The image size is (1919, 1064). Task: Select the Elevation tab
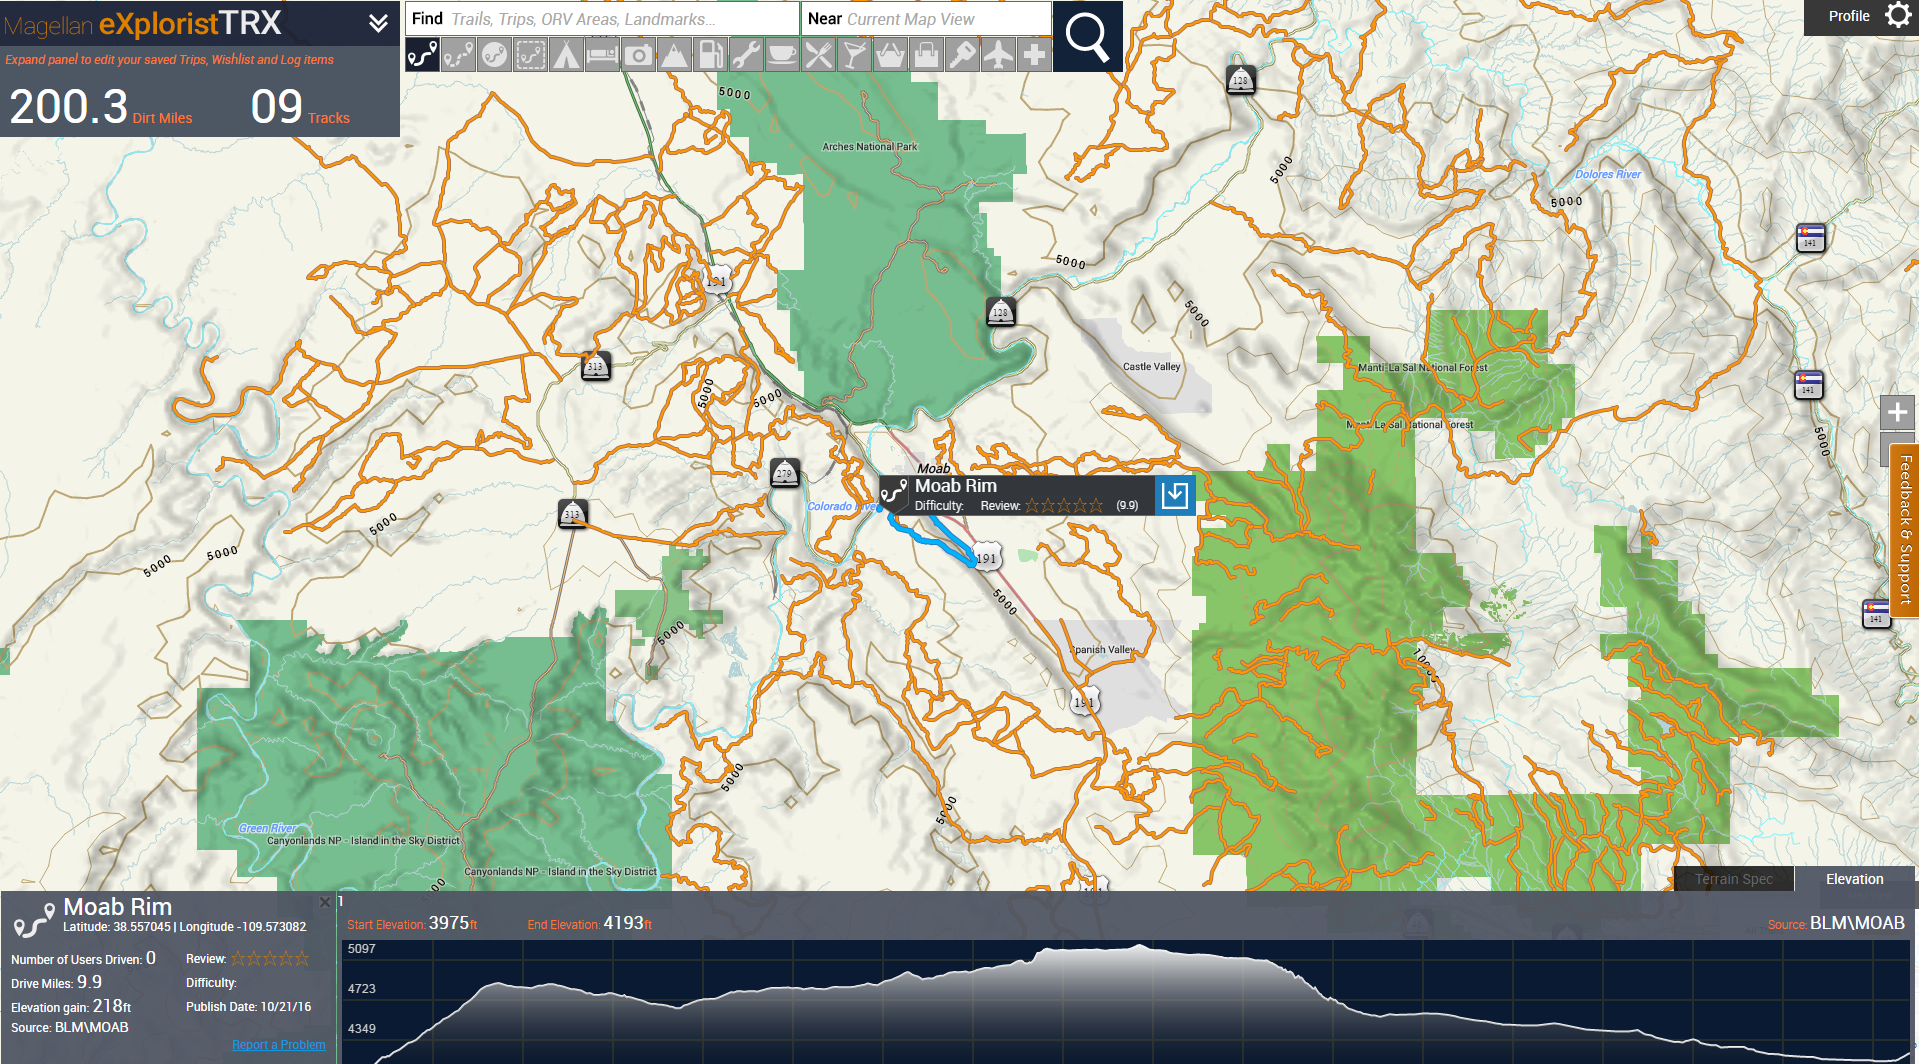tap(1854, 879)
